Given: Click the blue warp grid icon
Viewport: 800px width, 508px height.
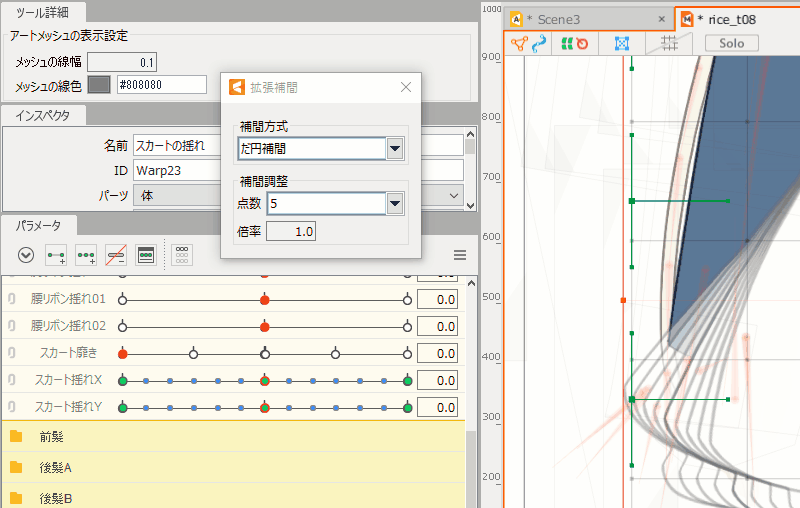Looking at the screenshot, I should pyautogui.click(x=621, y=43).
